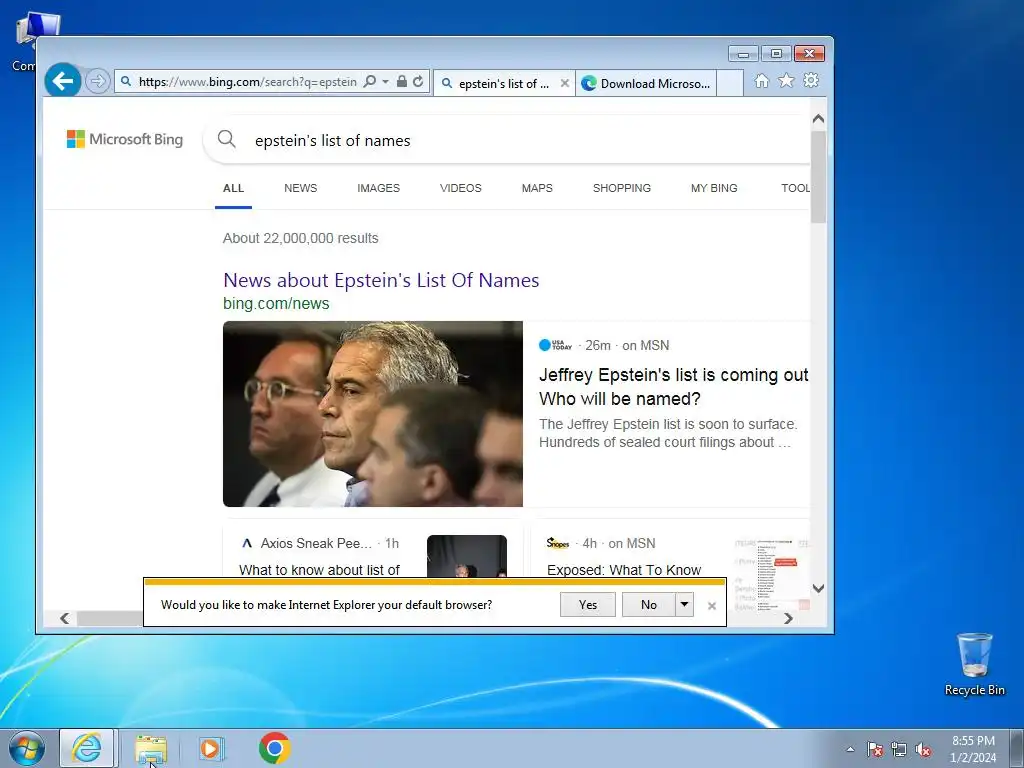Click Internet Explorer taskbar icon
This screenshot has height=768, width=1024.
pyautogui.click(x=87, y=748)
